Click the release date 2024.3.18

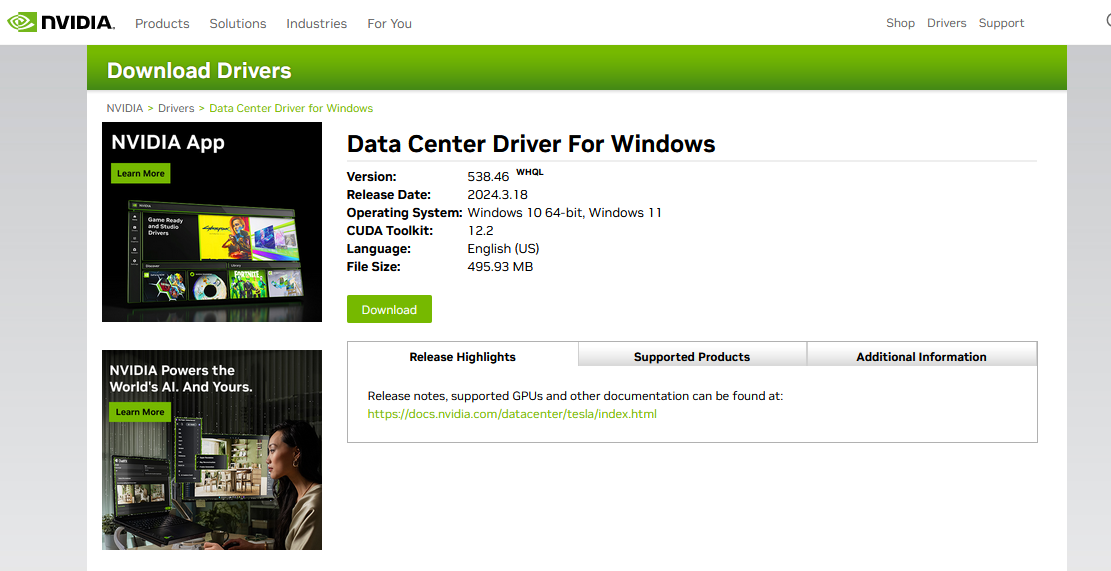tap(497, 195)
